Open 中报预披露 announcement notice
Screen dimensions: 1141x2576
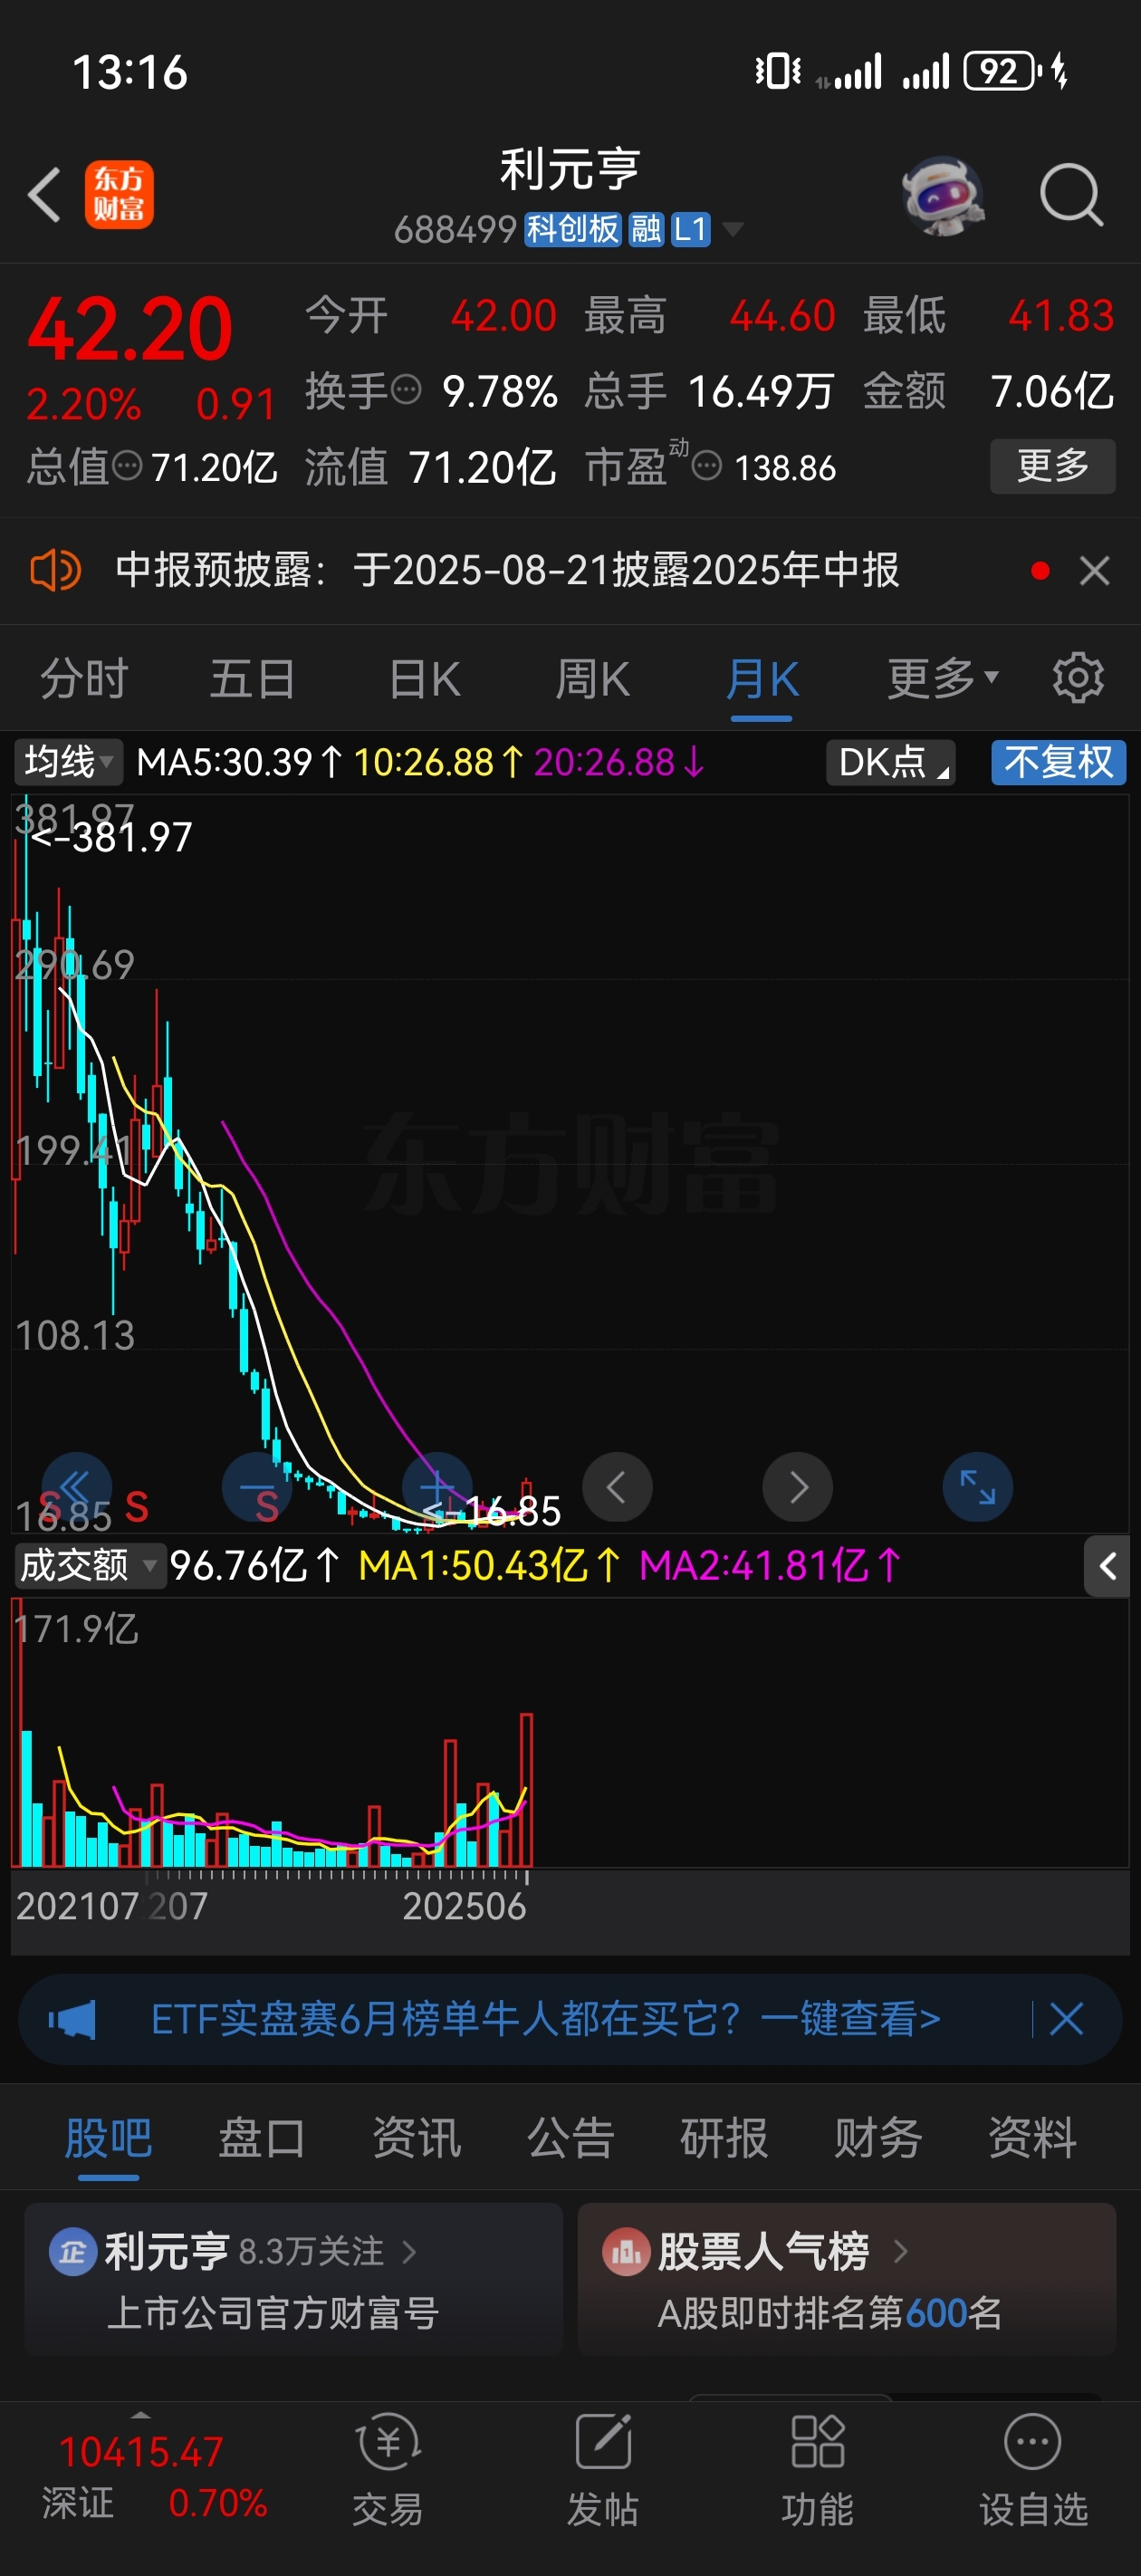(507, 570)
